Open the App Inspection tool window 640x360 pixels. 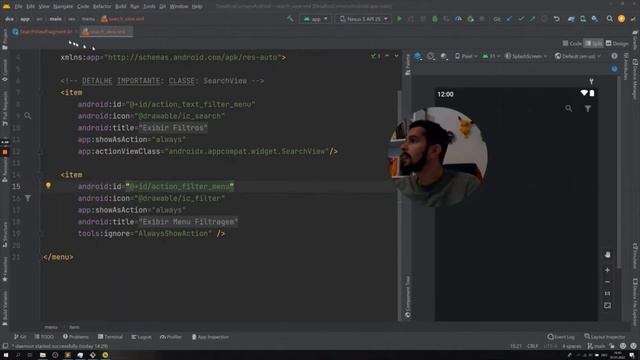pyautogui.click(x=210, y=337)
